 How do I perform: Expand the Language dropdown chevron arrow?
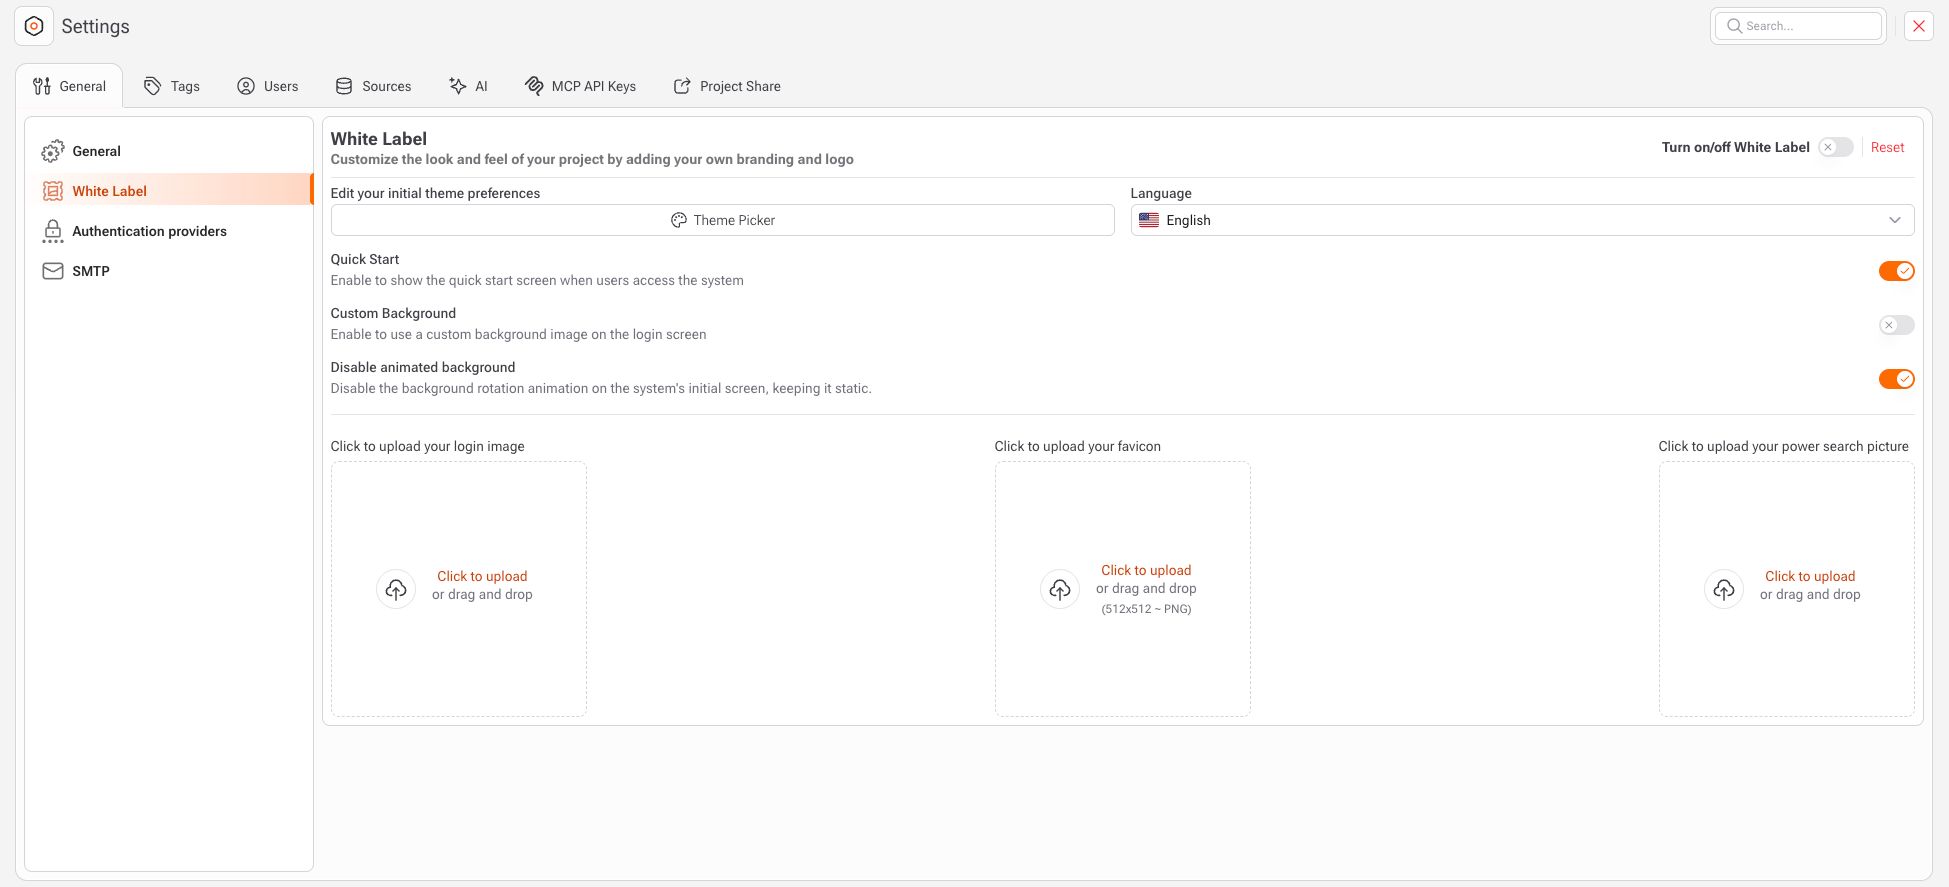pos(1894,220)
